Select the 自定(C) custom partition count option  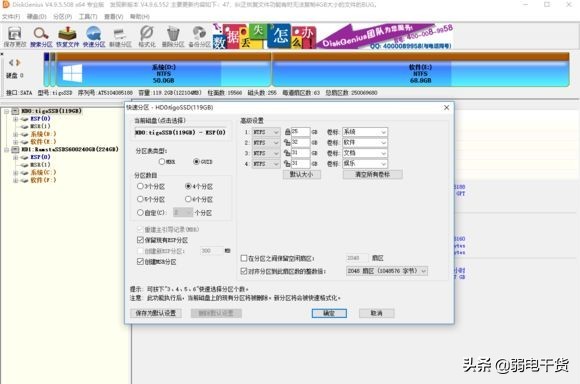tap(140, 213)
